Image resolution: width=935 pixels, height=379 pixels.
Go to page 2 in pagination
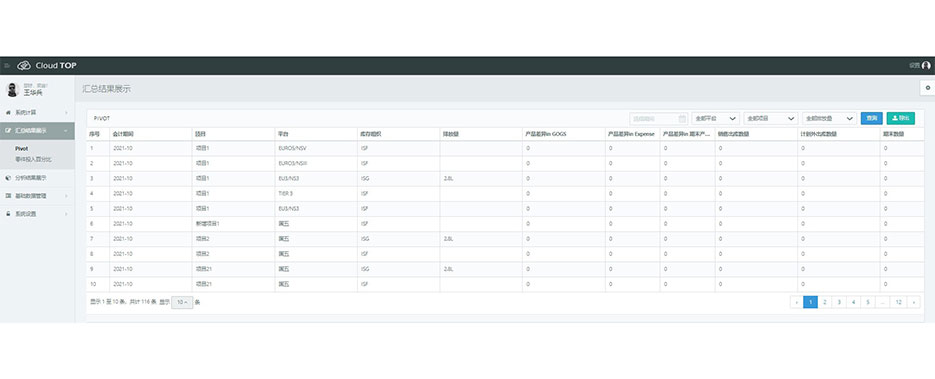(x=825, y=302)
